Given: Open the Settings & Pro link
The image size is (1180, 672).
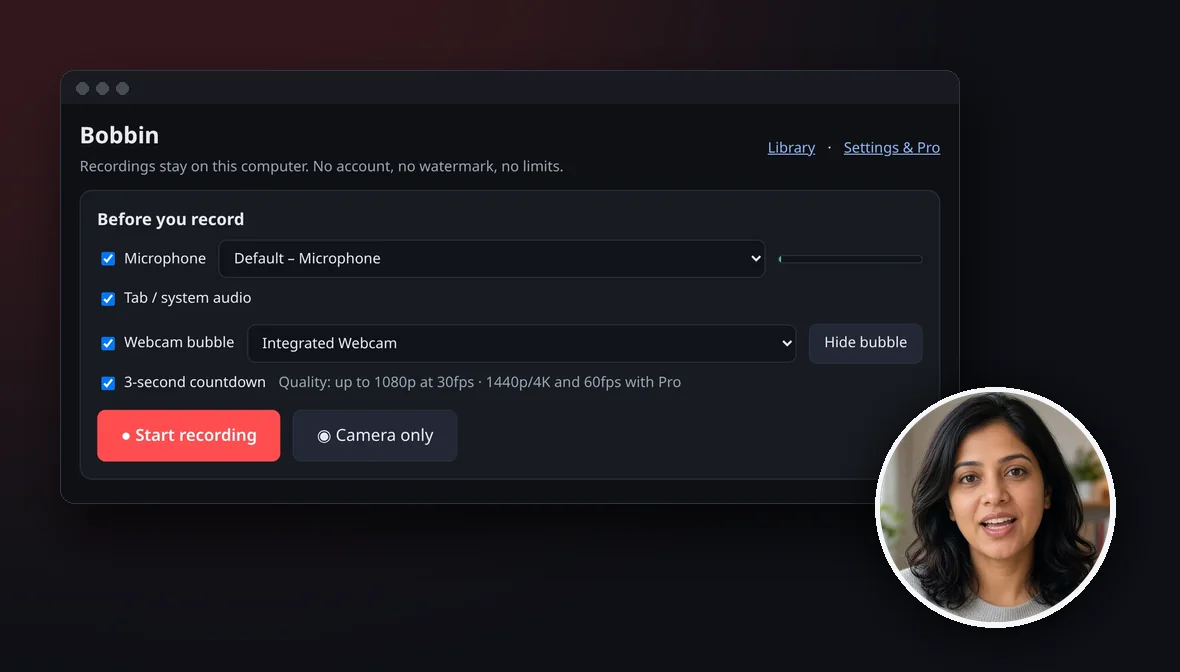Looking at the screenshot, I should click(x=892, y=147).
